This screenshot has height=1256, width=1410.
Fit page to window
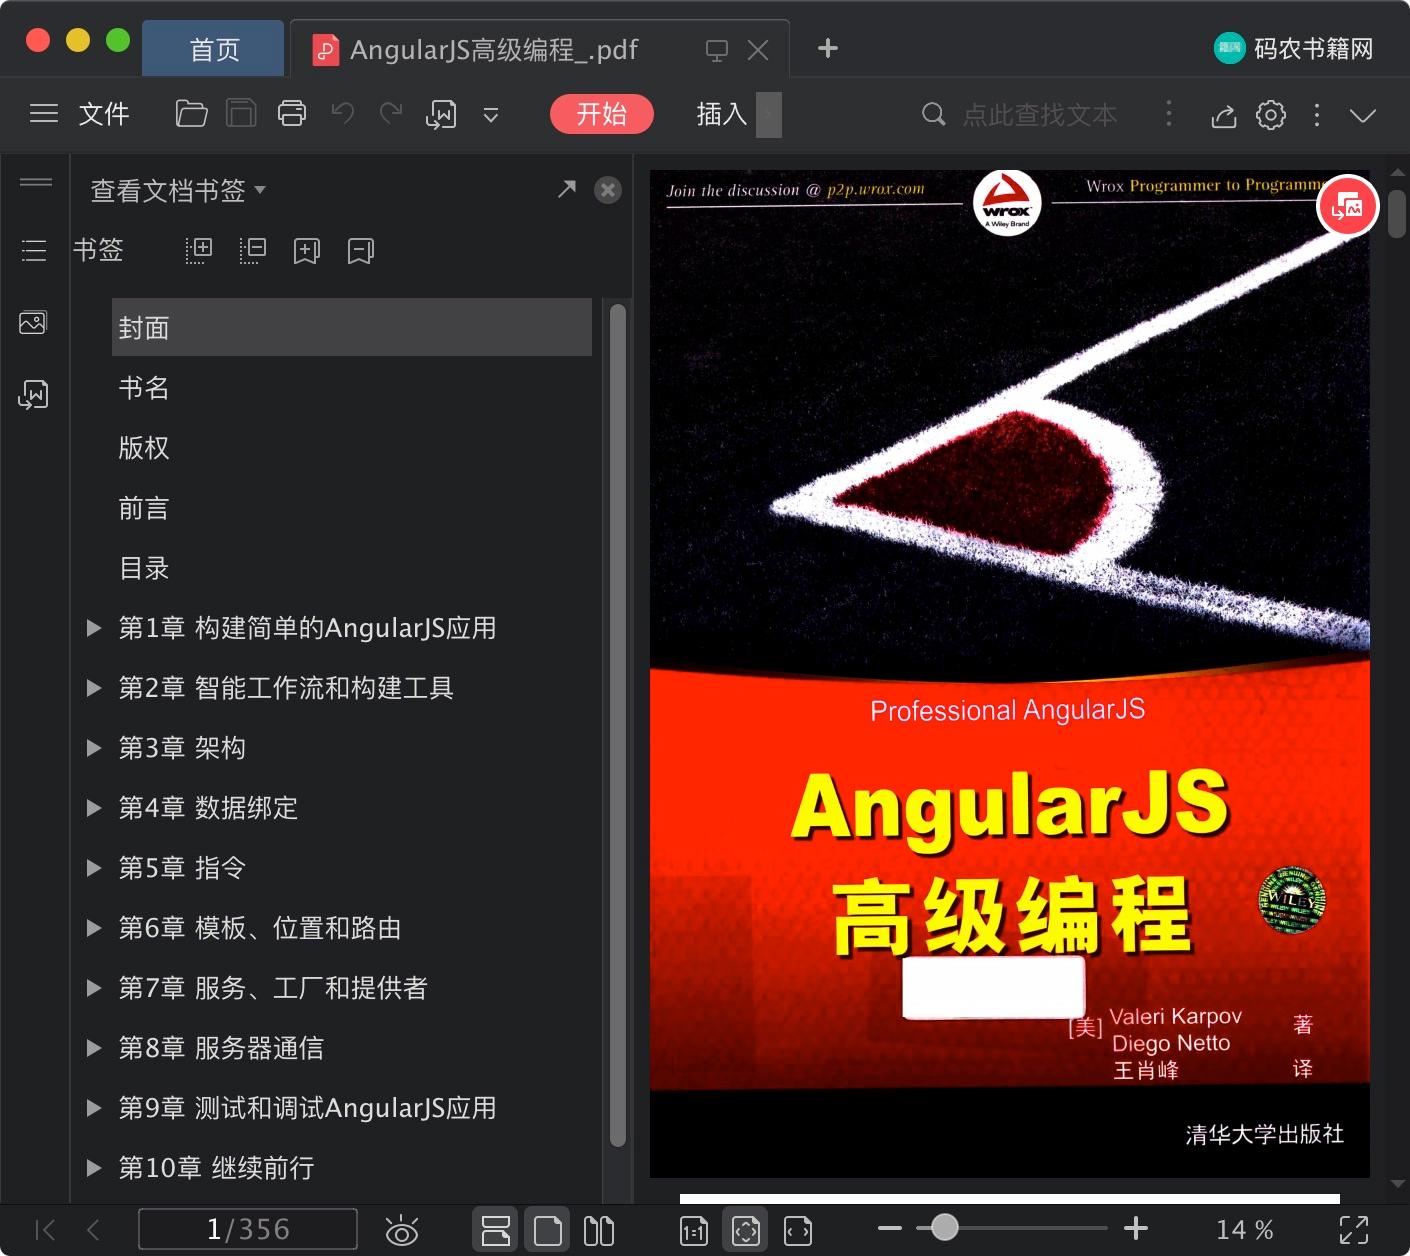pyautogui.click(x=746, y=1230)
